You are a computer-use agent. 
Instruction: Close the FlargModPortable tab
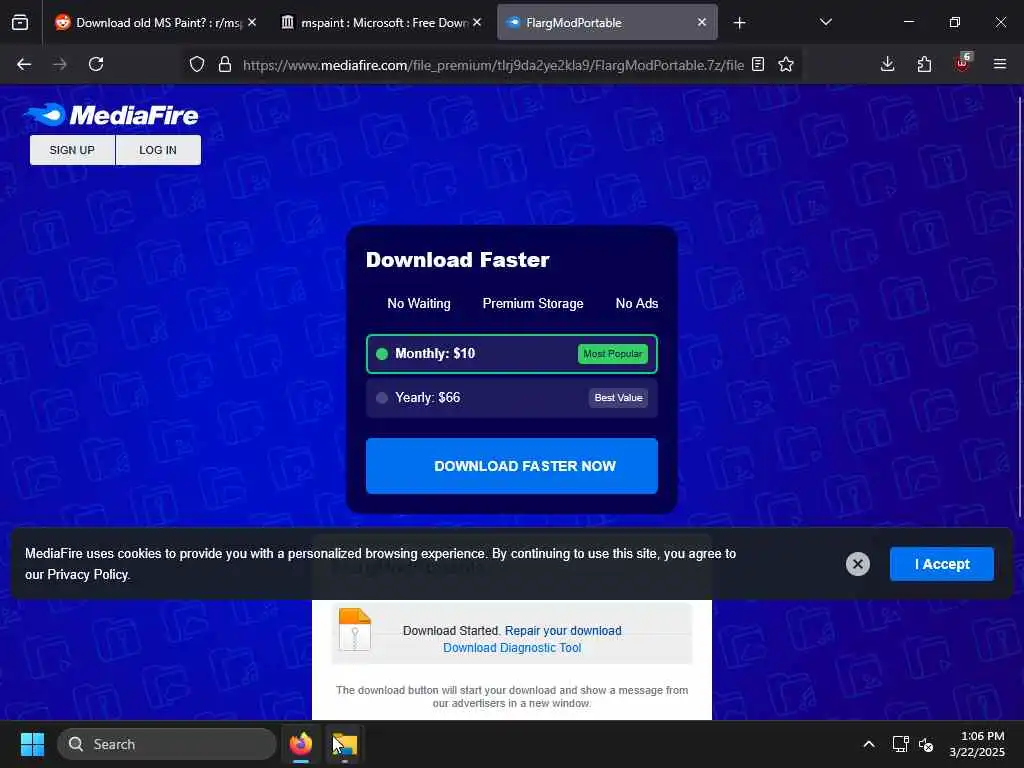click(702, 22)
